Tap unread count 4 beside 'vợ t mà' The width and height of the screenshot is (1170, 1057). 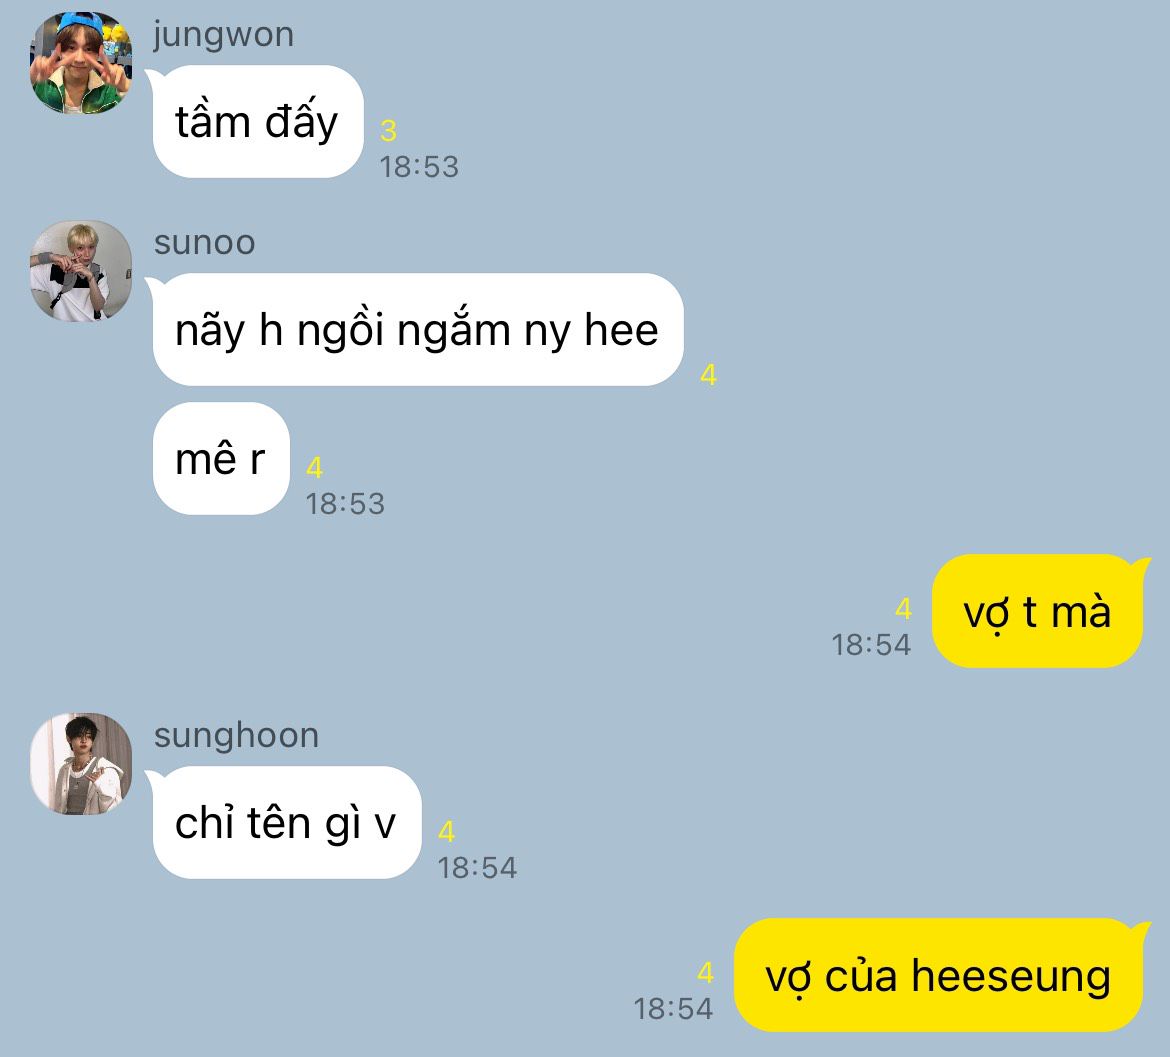click(x=903, y=609)
